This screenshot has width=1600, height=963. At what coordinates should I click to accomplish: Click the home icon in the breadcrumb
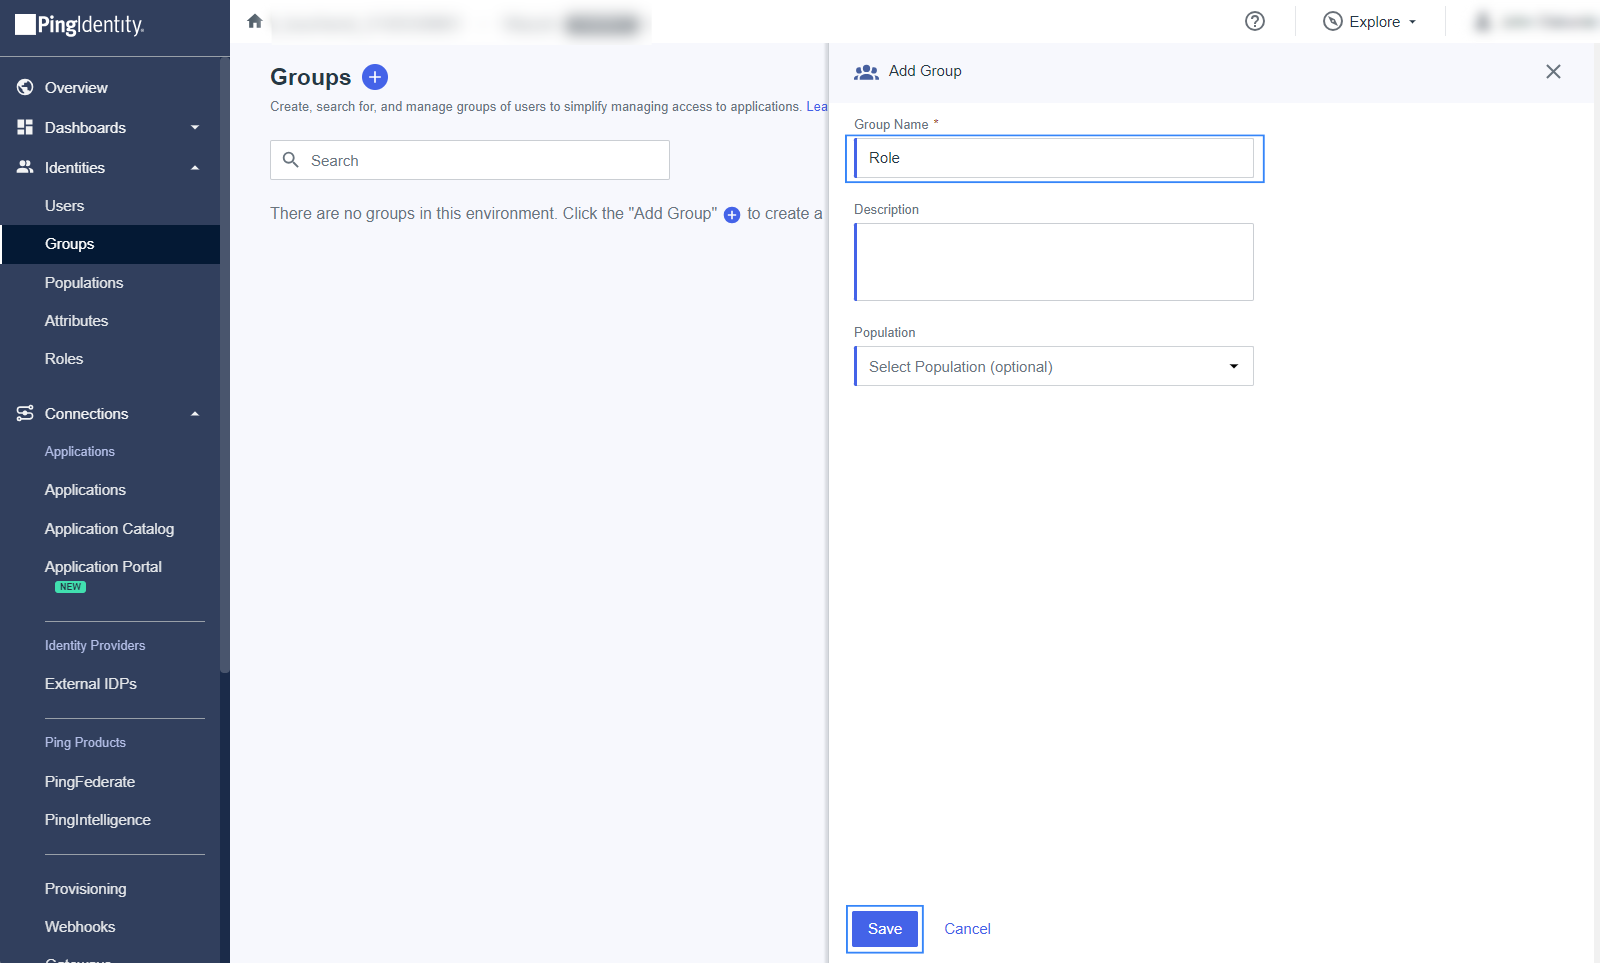(x=255, y=21)
